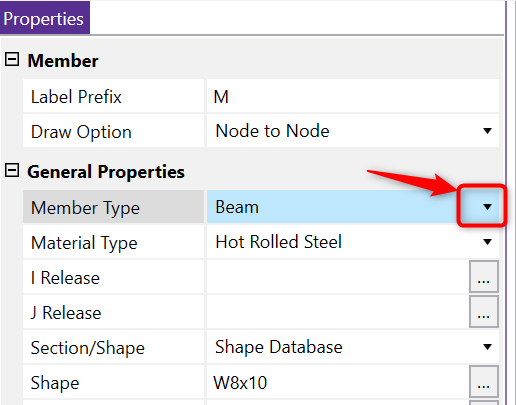Click the Member section heading
Image resolution: width=516 pixels, height=405 pixels.
pyautogui.click(x=63, y=61)
